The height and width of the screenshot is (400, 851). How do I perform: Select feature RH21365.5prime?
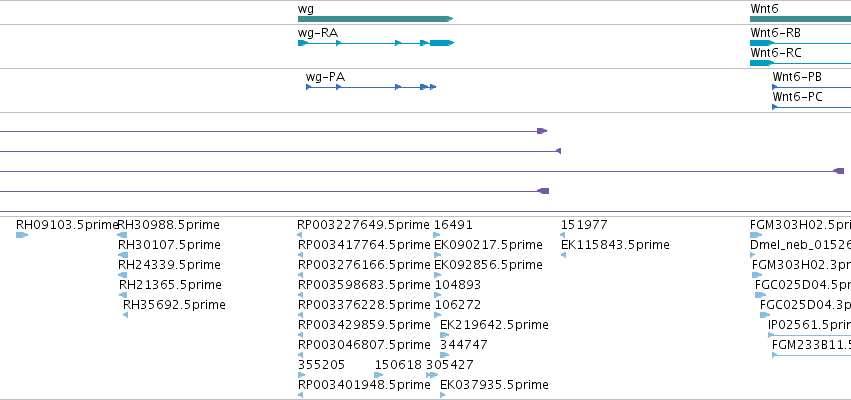point(123,295)
